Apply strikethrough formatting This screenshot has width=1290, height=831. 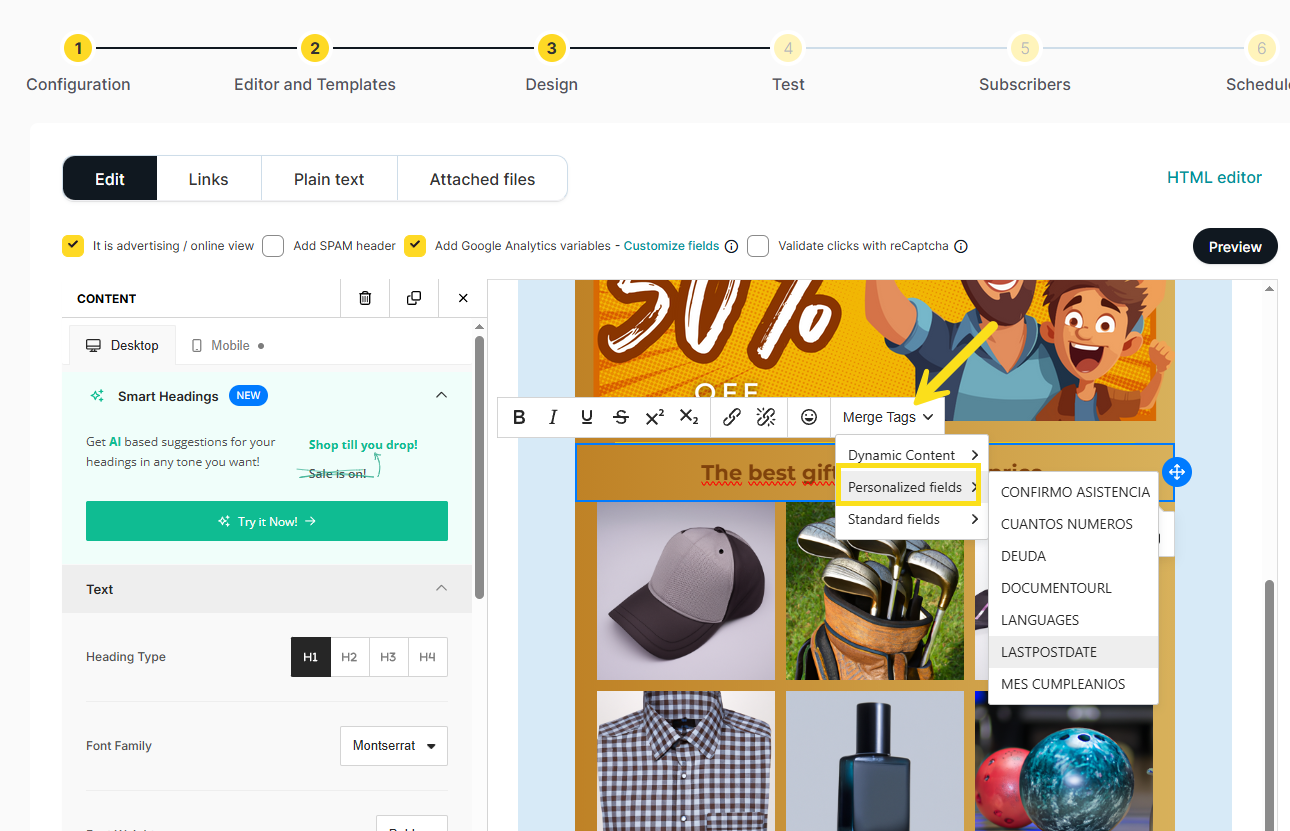tap(621, 417)
